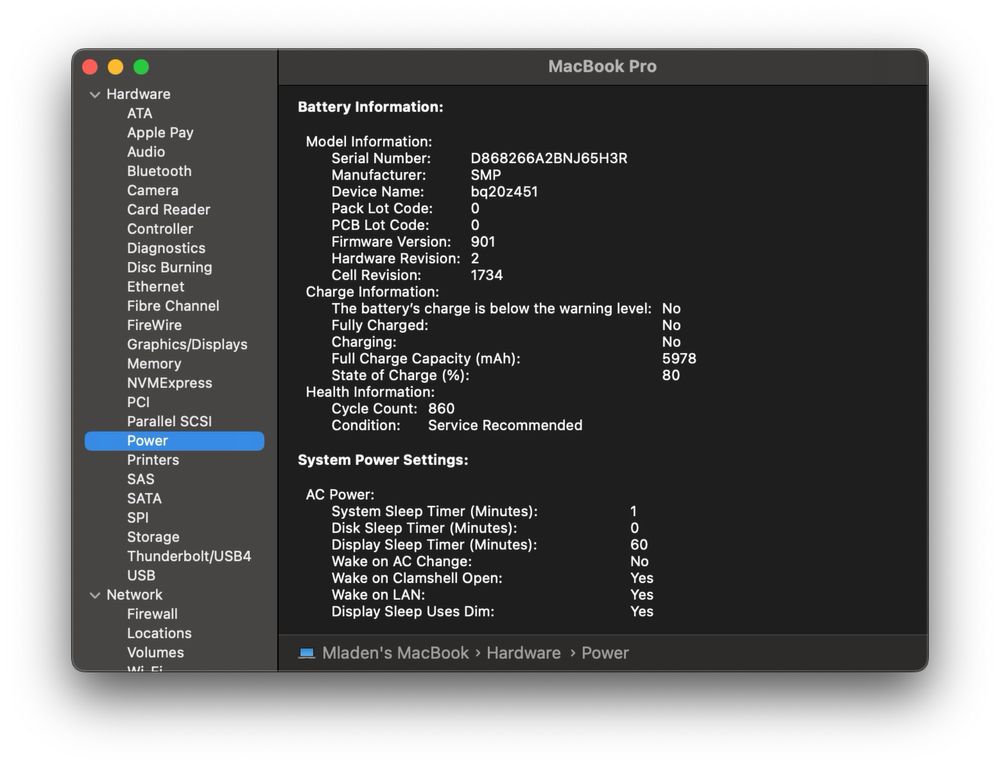This screenshot has width=1000, height=767.
Task: Select SAS in the sidebar
Action: pos(140,479)
